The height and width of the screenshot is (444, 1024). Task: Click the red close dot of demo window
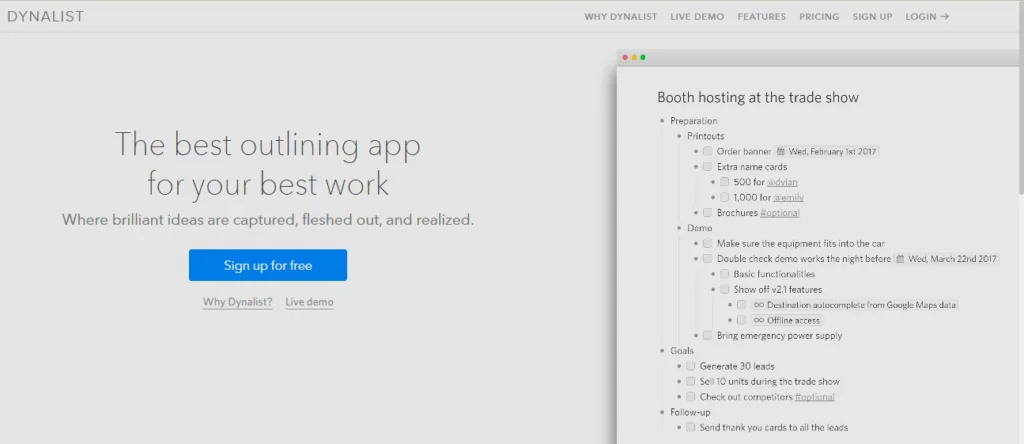click(x=625, y=57)
